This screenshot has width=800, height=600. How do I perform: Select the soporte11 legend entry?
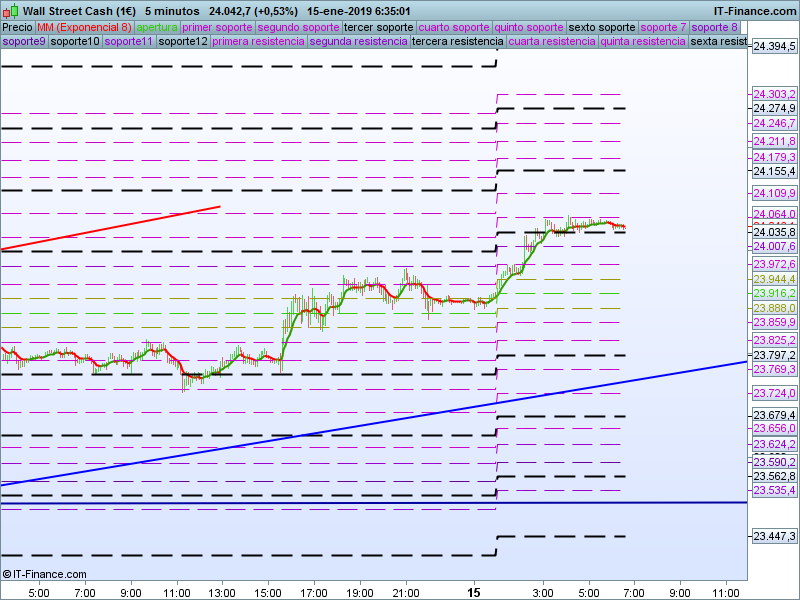[x=129, y=41]
